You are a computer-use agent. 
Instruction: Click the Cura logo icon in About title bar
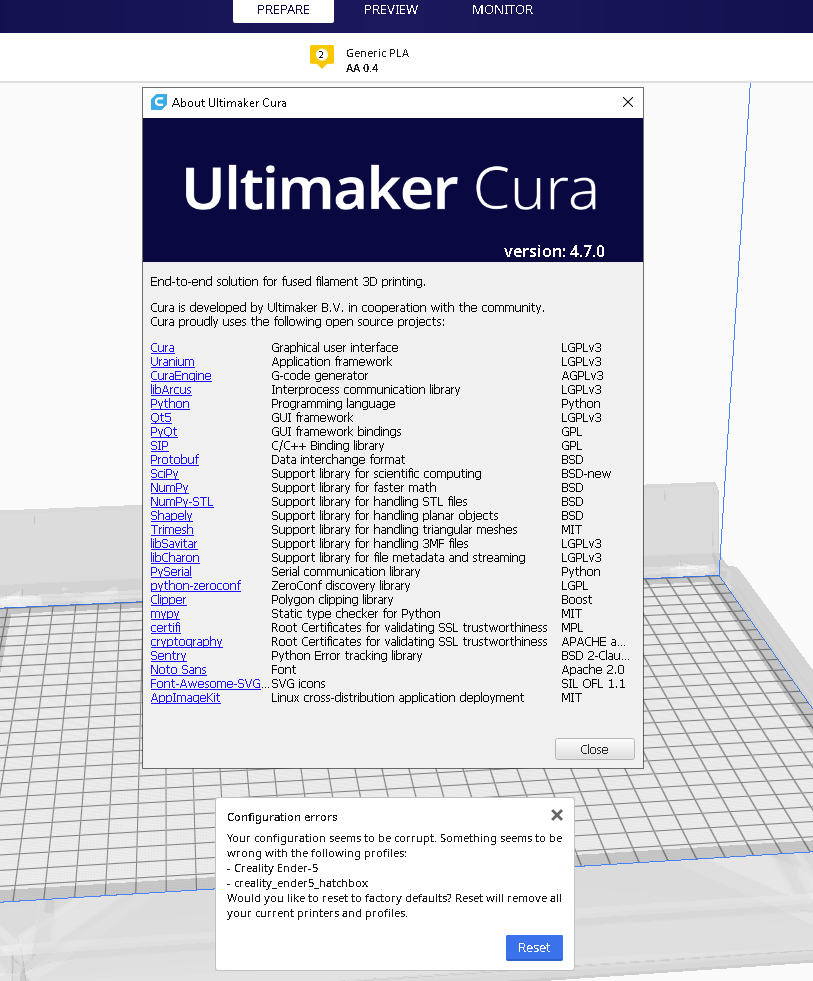159,102
